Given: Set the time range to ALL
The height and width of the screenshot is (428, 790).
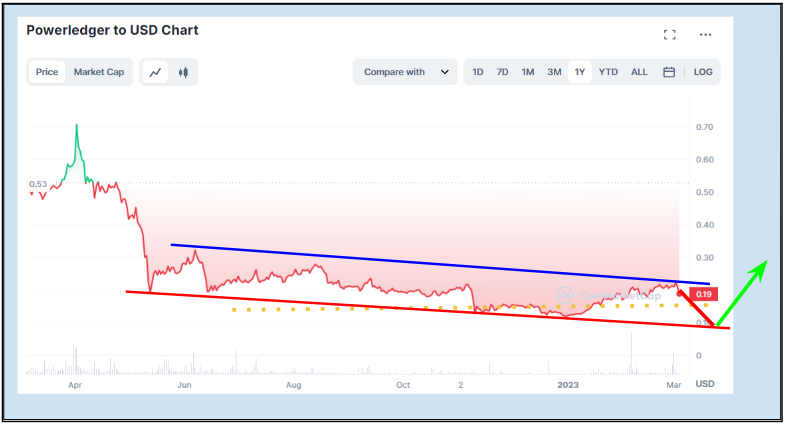Looking at the screenshot, I should pyautogui.click(x=639, y=72).
